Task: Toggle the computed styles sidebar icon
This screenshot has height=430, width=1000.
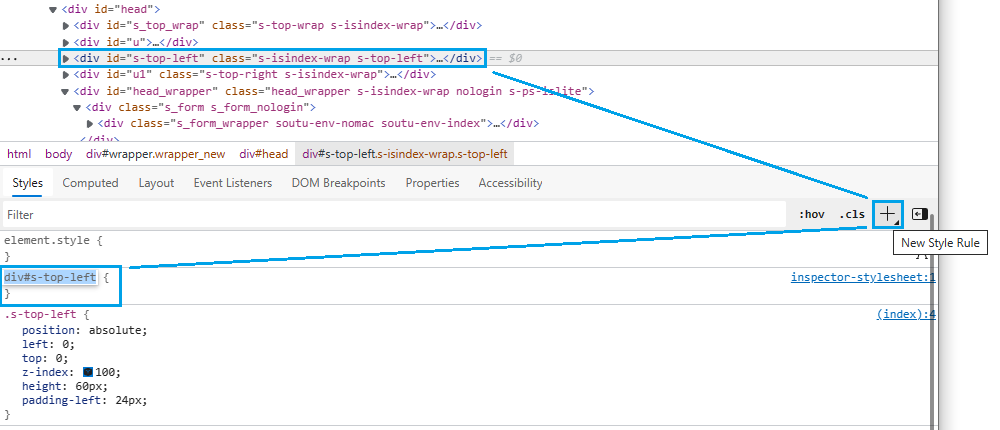Action: pos(920,214)
